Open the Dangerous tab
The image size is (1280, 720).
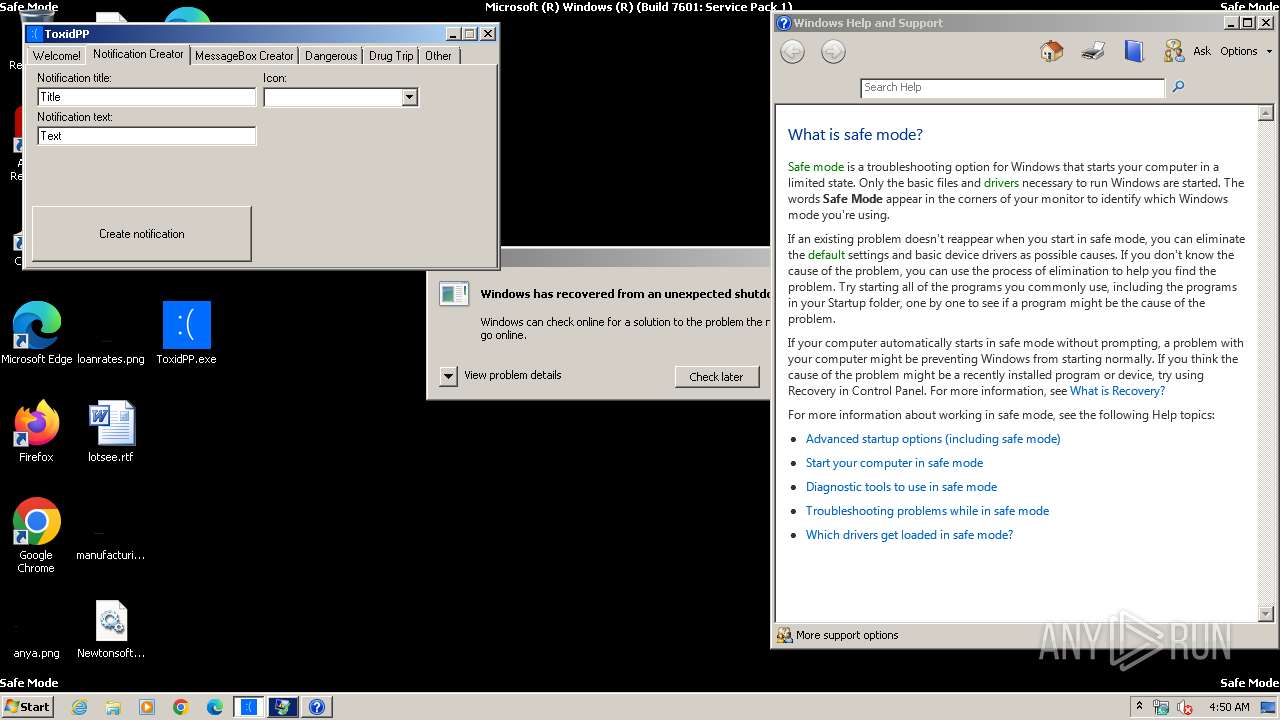click(x=331, y=56)
